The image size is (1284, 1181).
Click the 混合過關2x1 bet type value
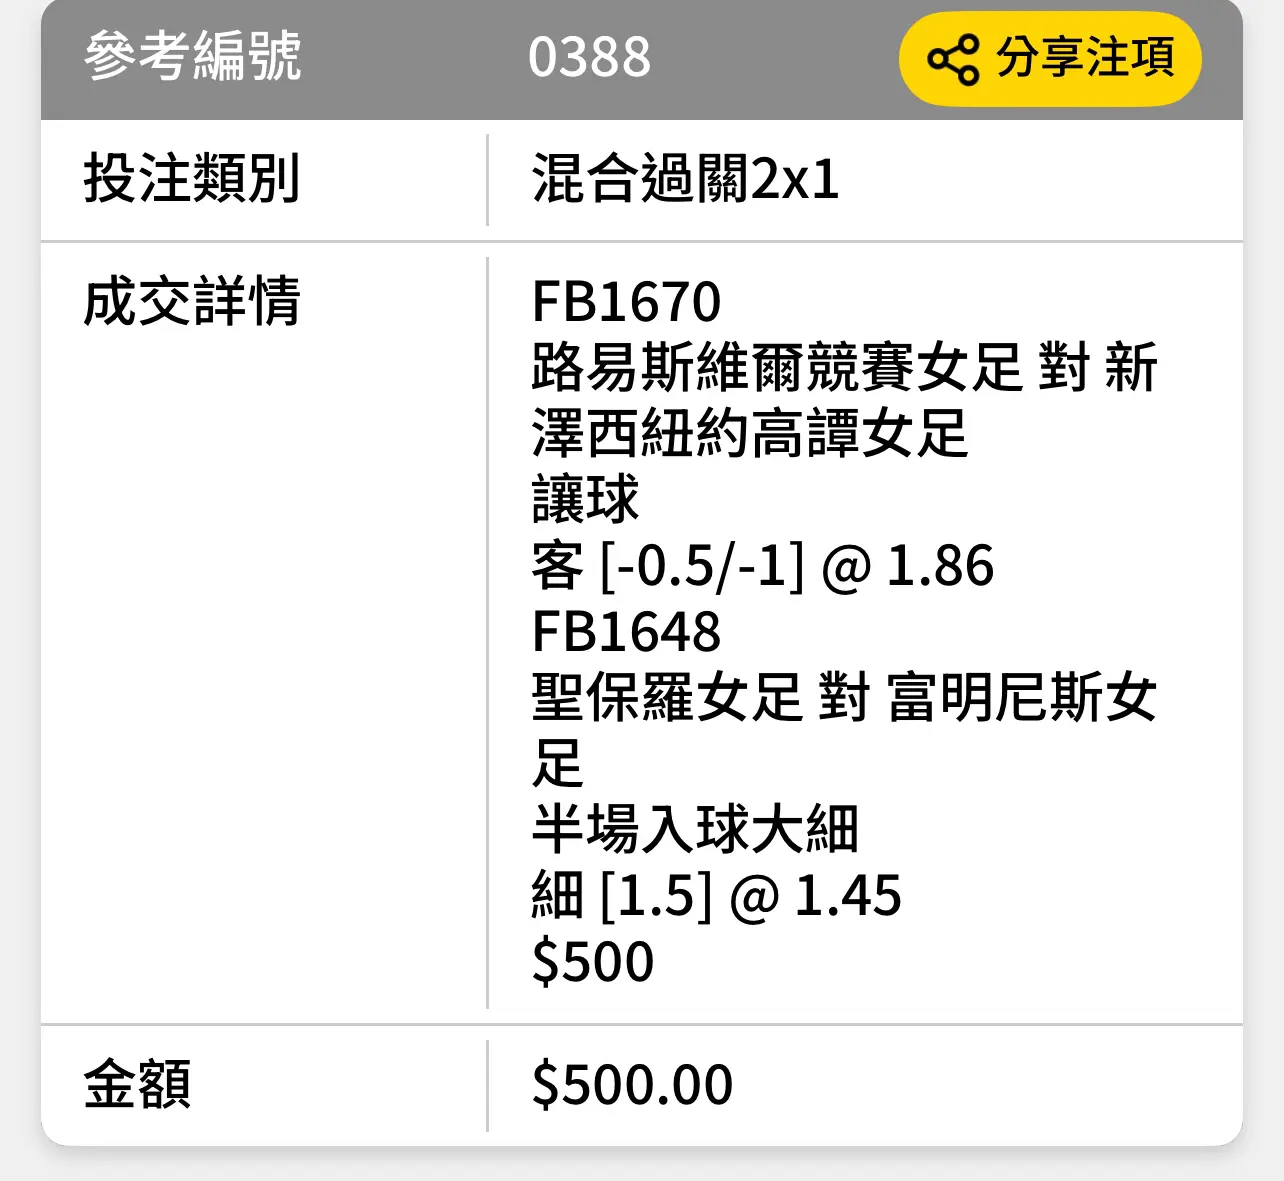coord(685,179)
